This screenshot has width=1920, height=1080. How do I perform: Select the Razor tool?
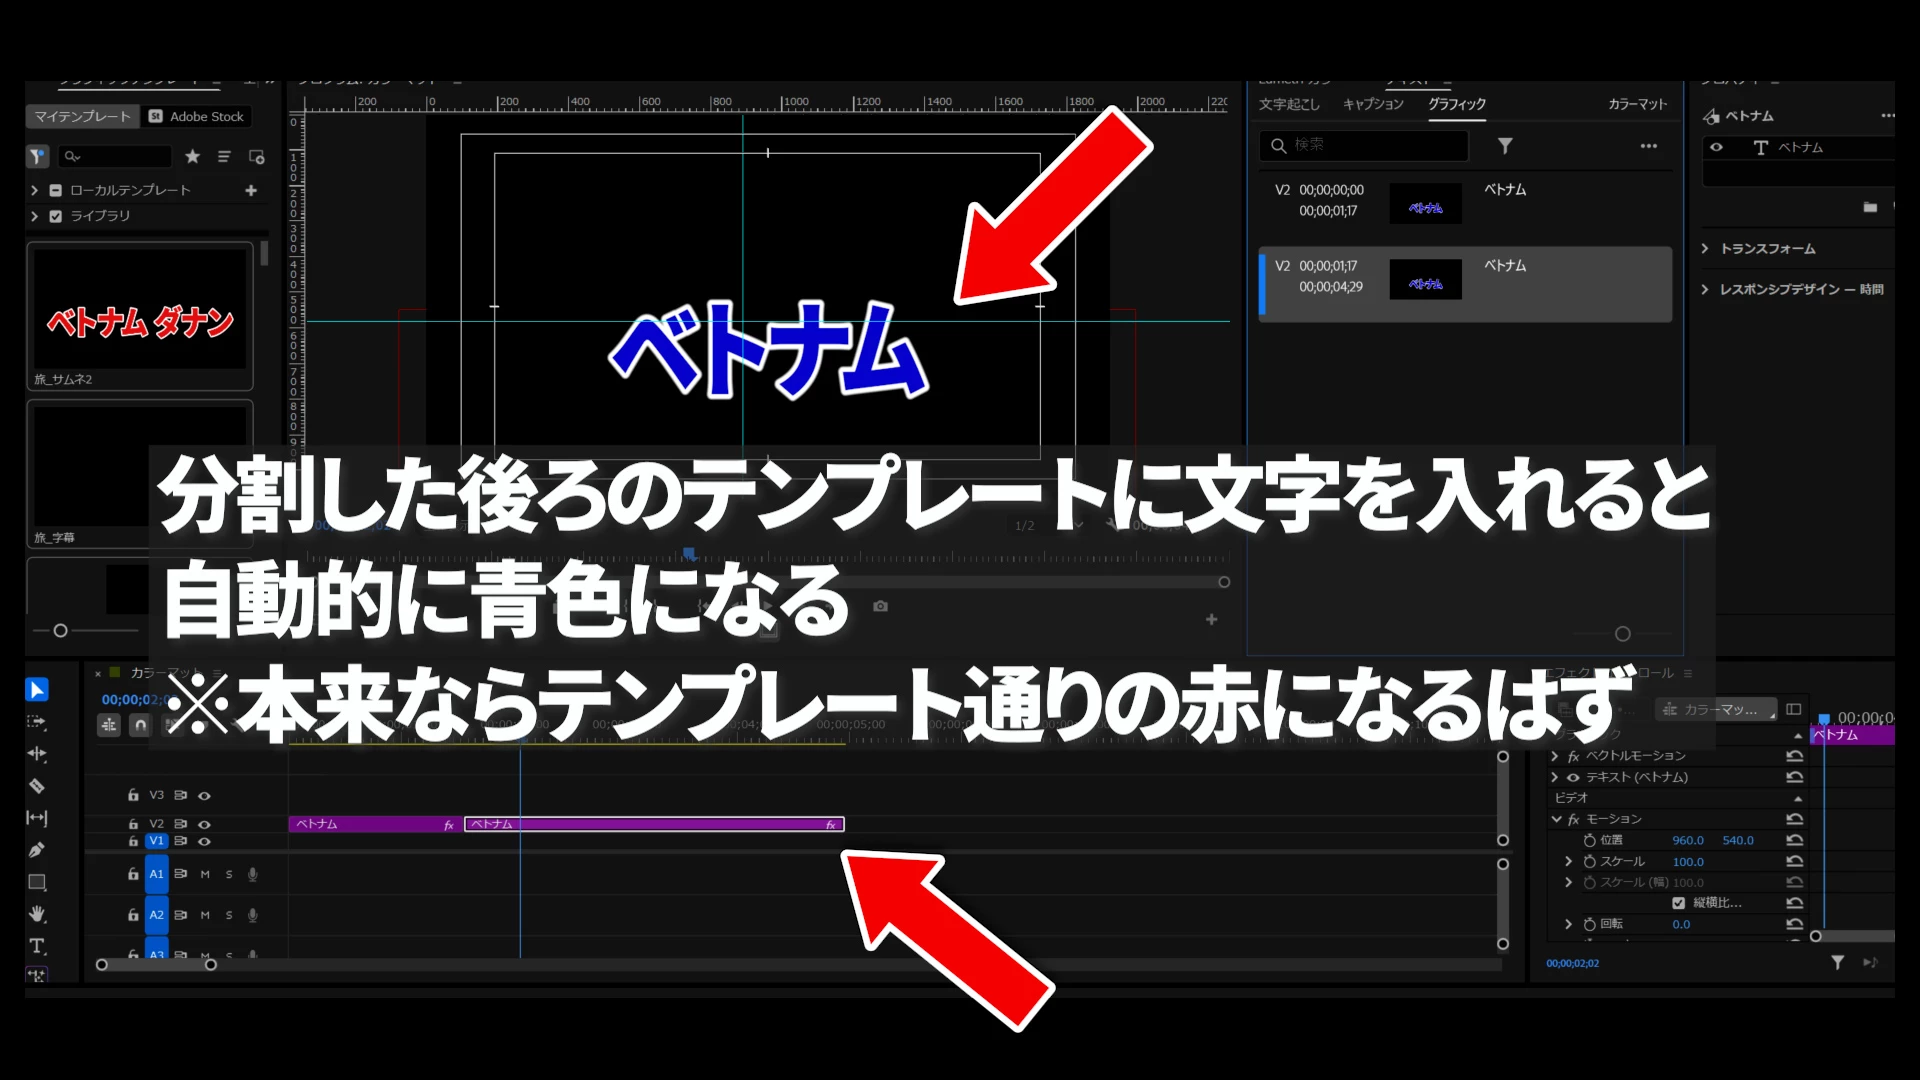pyautogui.click(x=37, y=786)
